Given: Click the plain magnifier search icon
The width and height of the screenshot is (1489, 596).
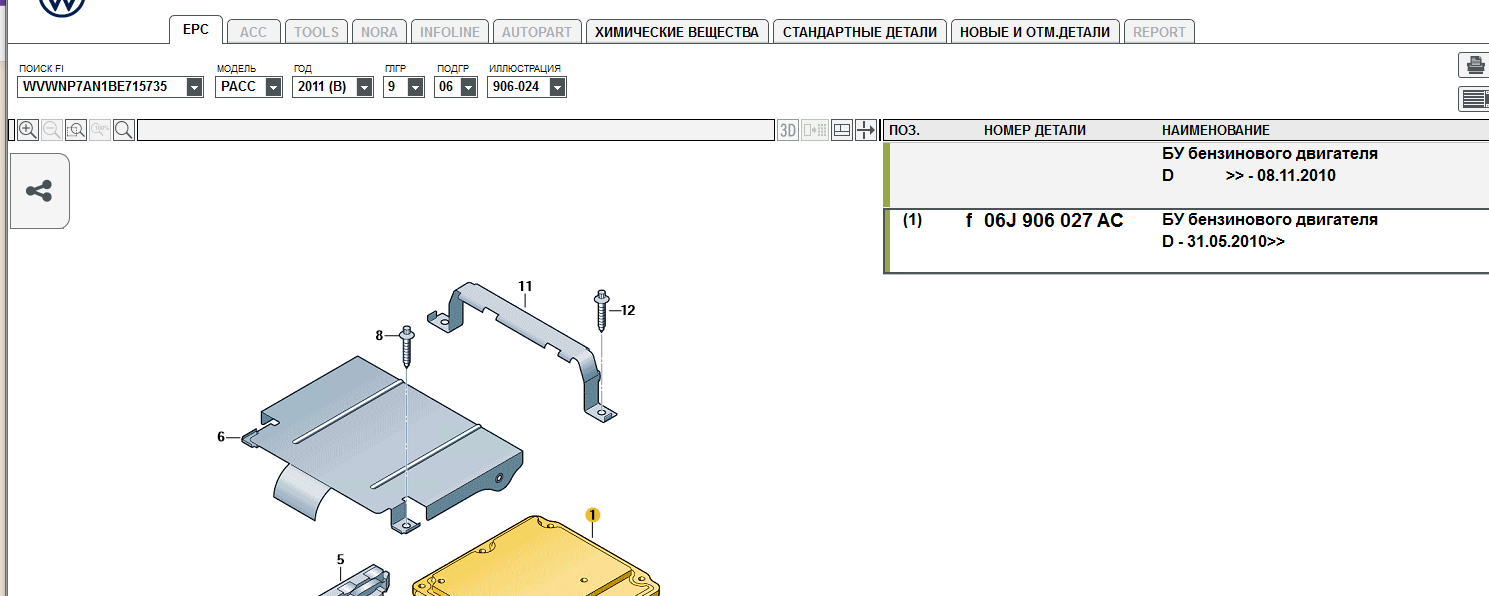Looking at the screenshot, I should 124,130.
